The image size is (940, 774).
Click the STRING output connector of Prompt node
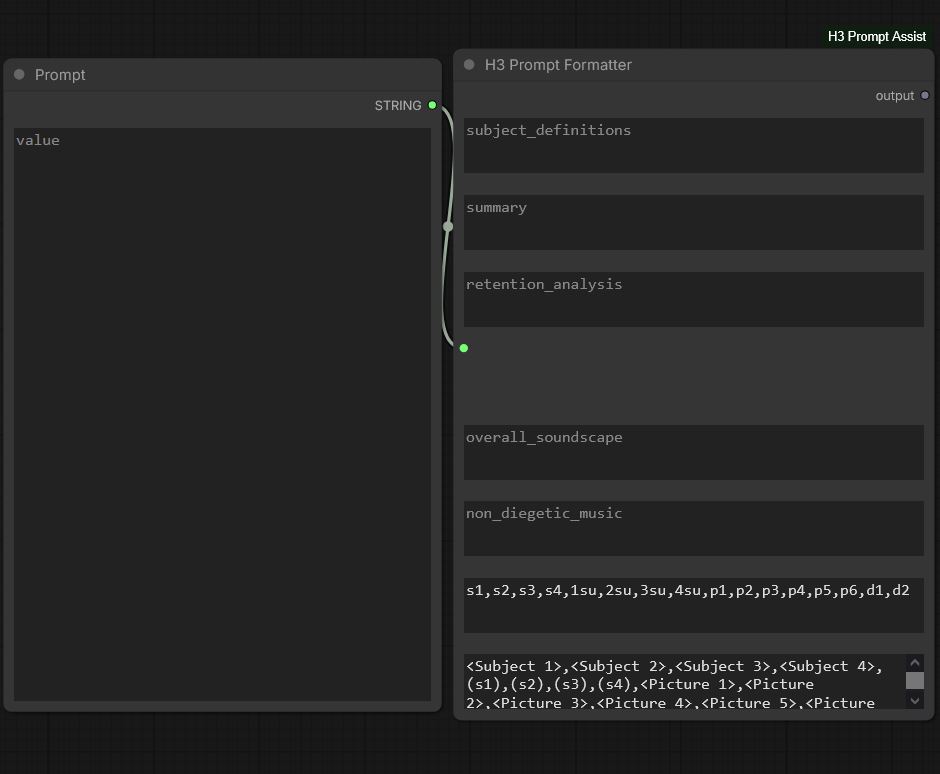pos(432,105)
